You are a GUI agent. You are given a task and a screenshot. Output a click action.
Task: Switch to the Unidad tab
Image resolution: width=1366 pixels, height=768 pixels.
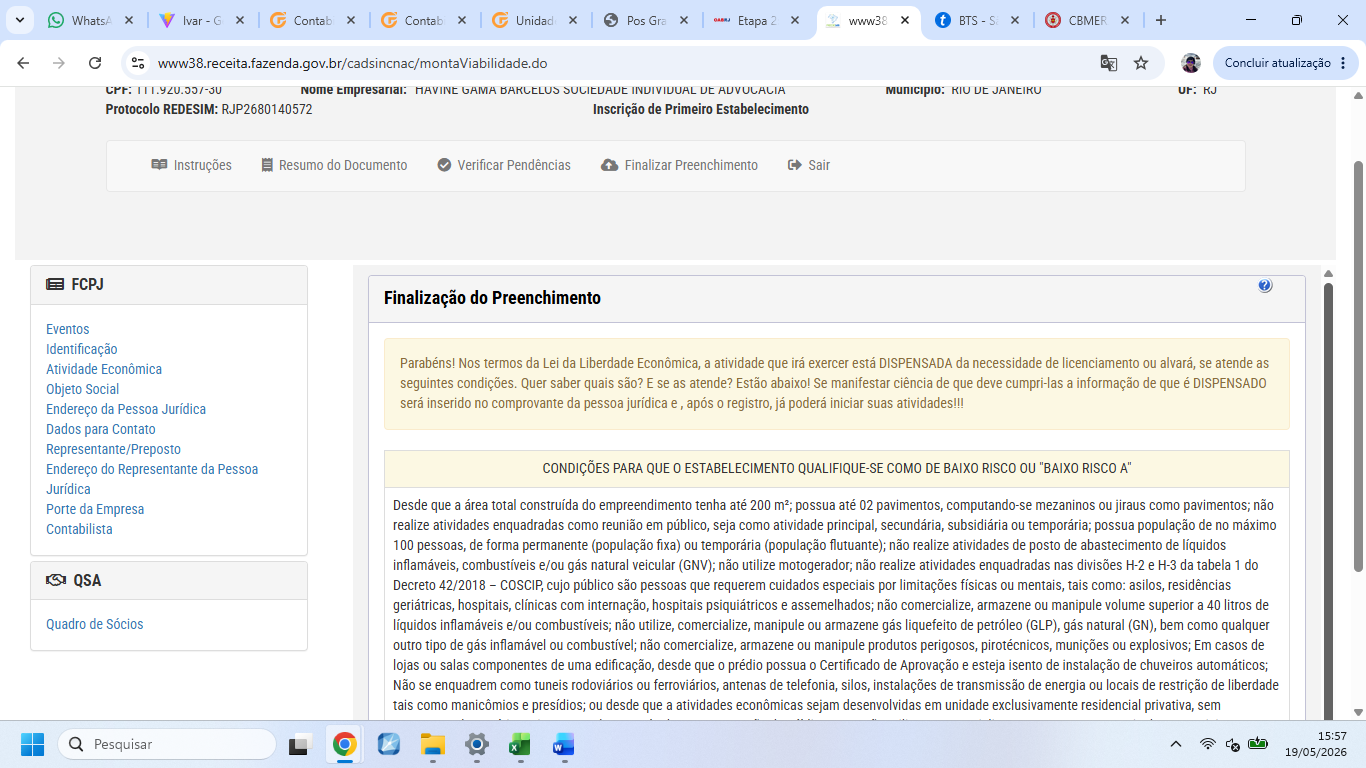[x=535, y=20]
